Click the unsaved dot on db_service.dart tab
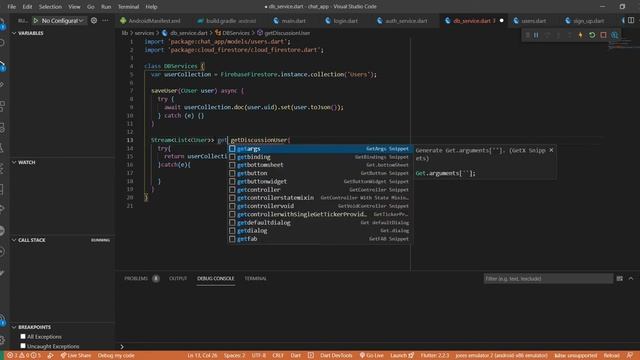Image resolution: width=640 pixels, height=360 pixels. pos(502,21)
